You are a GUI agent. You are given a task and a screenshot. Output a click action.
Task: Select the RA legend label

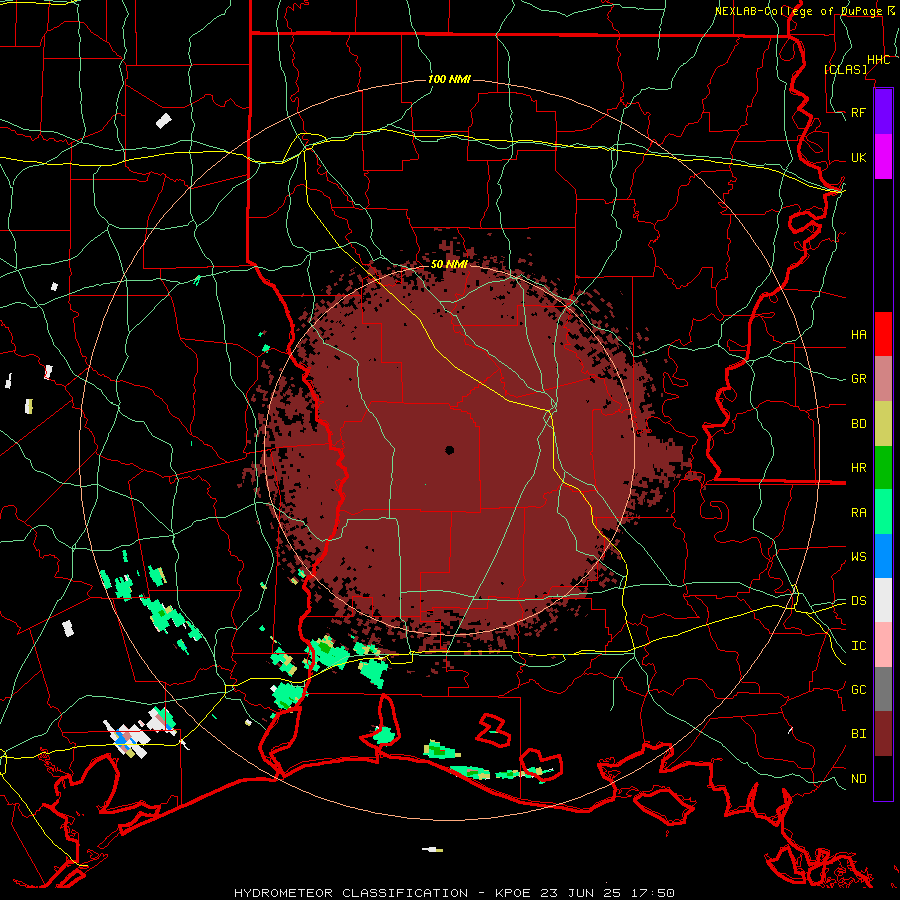click(858, 513)
